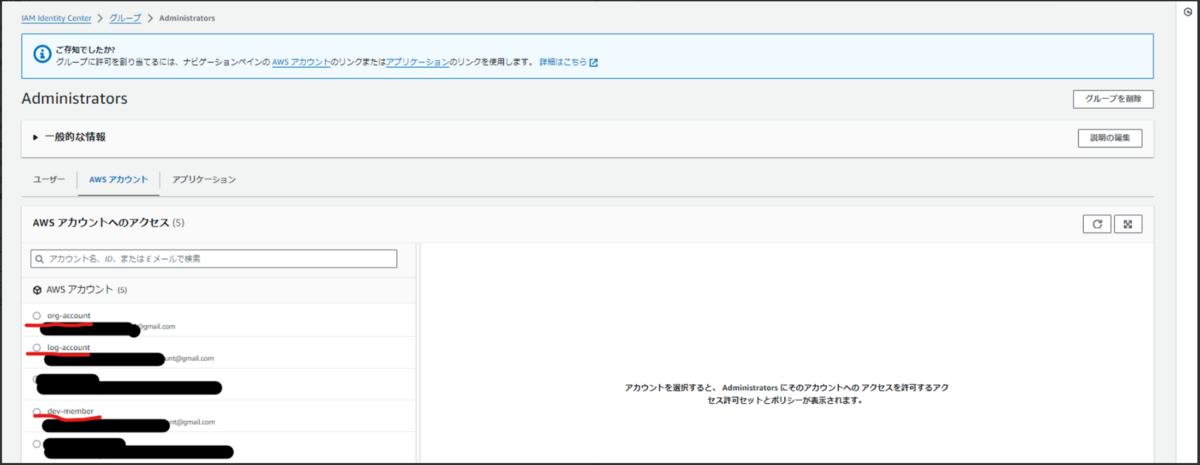Click the info circle icon in banner
This screenshot has height=465, width=1200.
(42, 55)
